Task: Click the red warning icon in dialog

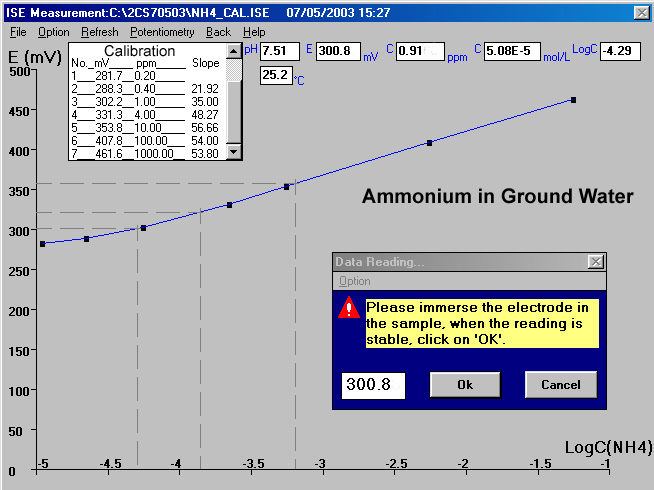Action: click(x=349, y=308)
